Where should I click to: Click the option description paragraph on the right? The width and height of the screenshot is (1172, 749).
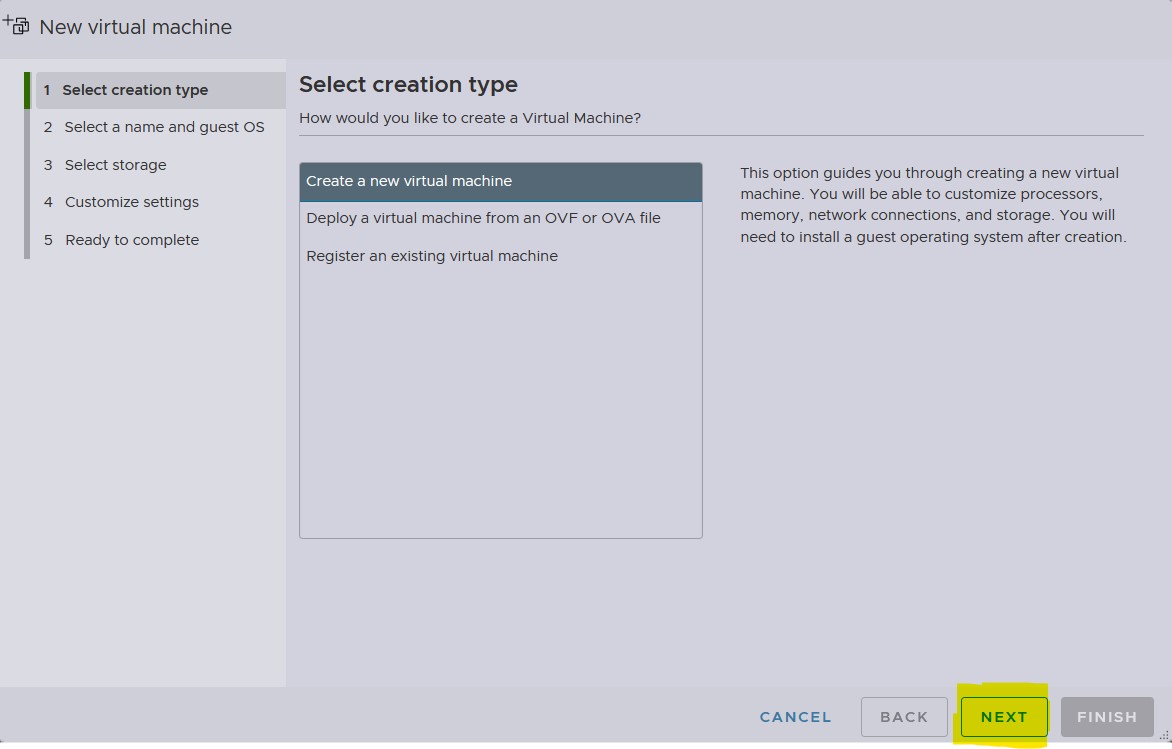click(x=933, y=205)
